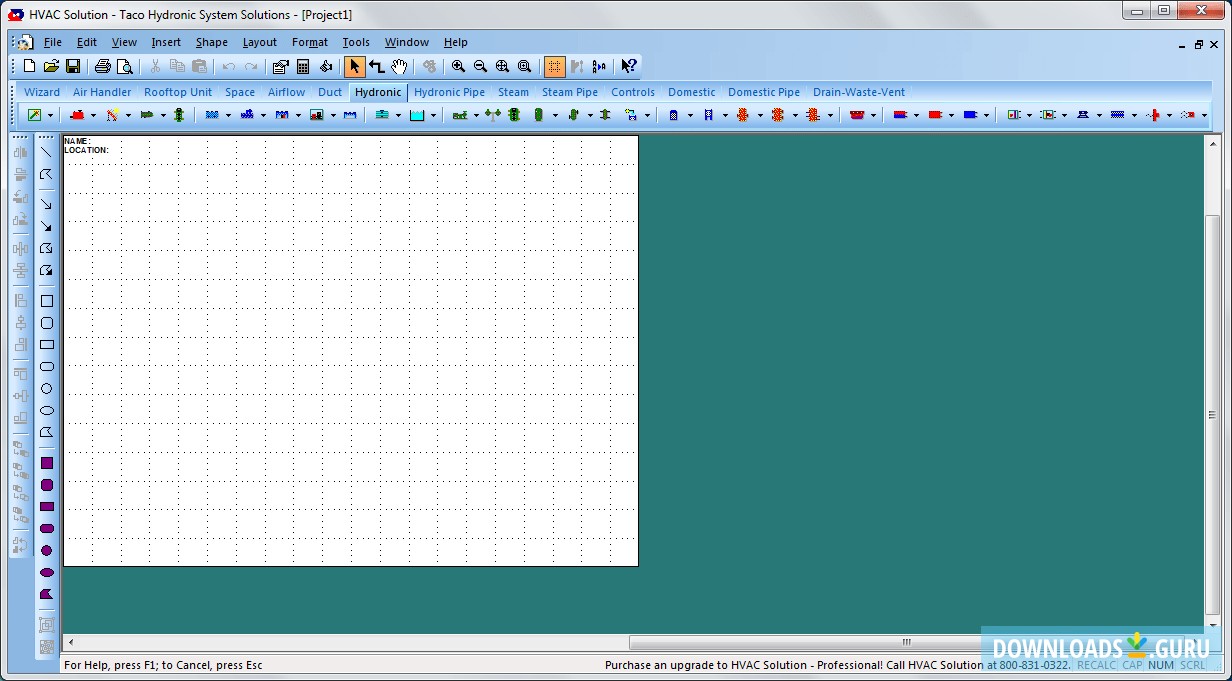Open the Layout menu
The height and width of the screenshot is (681, 1232).
click(x=259, y=42)
